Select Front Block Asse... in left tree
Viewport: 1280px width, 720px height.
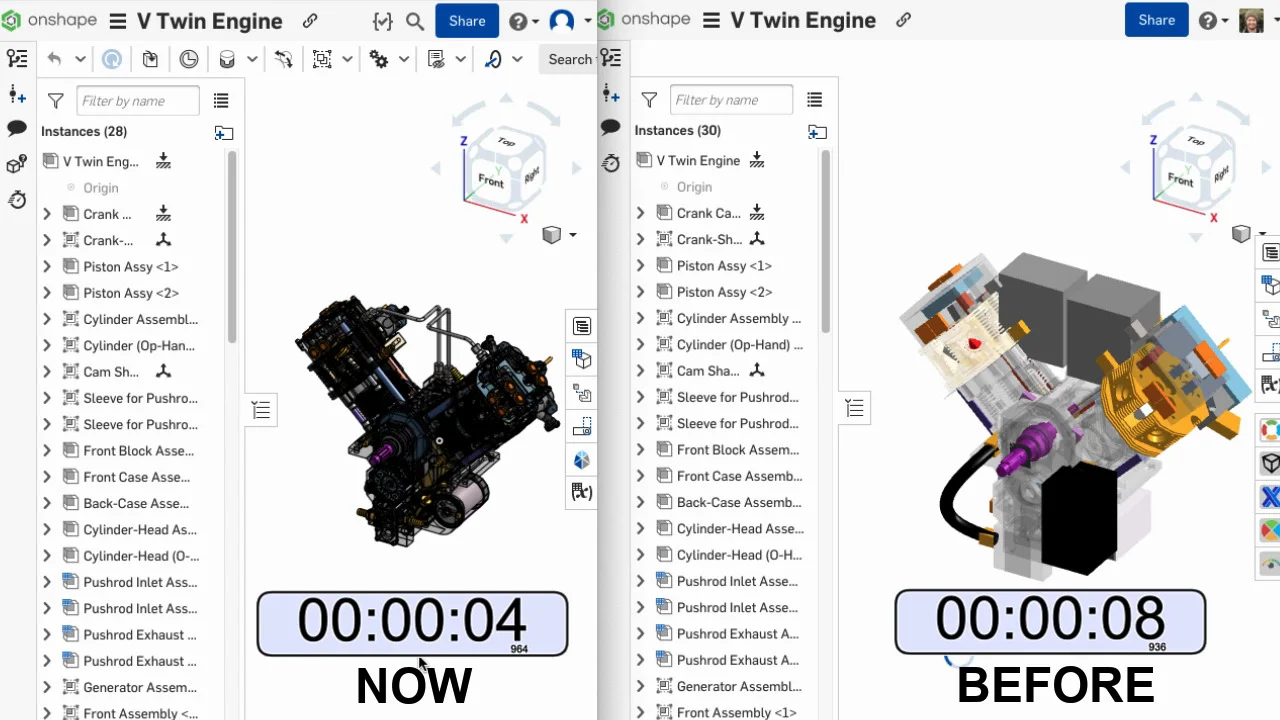pos(139,451)
